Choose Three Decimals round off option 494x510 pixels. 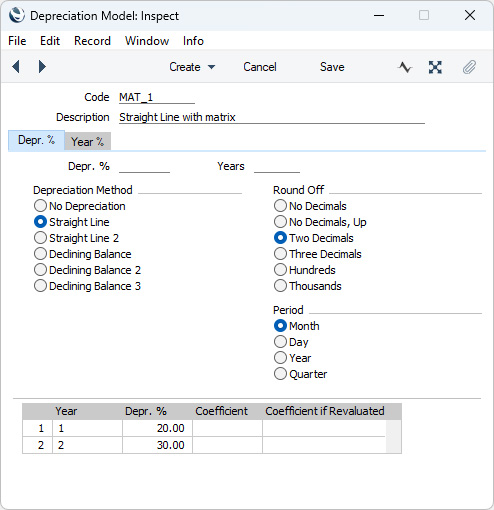pos(318,254)
